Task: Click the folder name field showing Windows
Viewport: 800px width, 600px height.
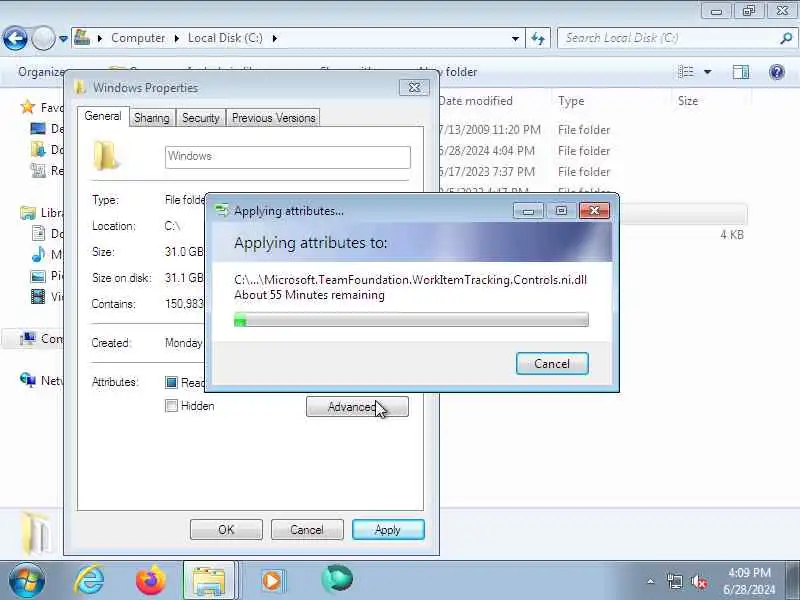Action: pos(288,157)
